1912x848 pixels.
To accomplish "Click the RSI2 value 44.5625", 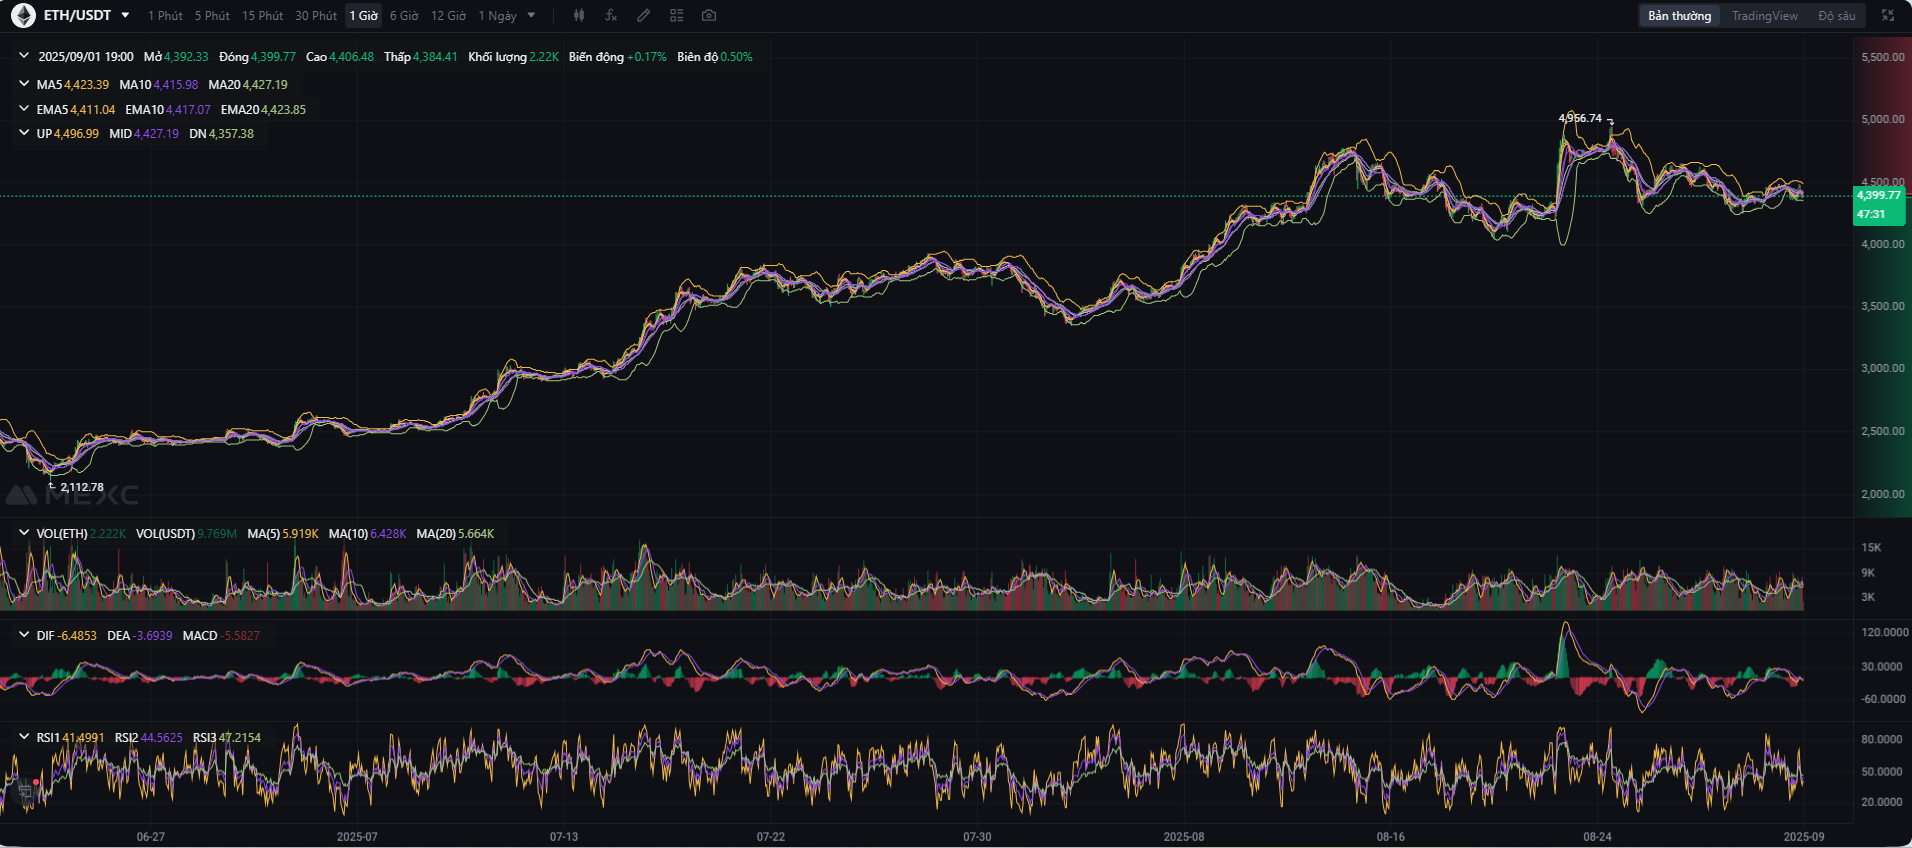I will [x=162, y=738].
